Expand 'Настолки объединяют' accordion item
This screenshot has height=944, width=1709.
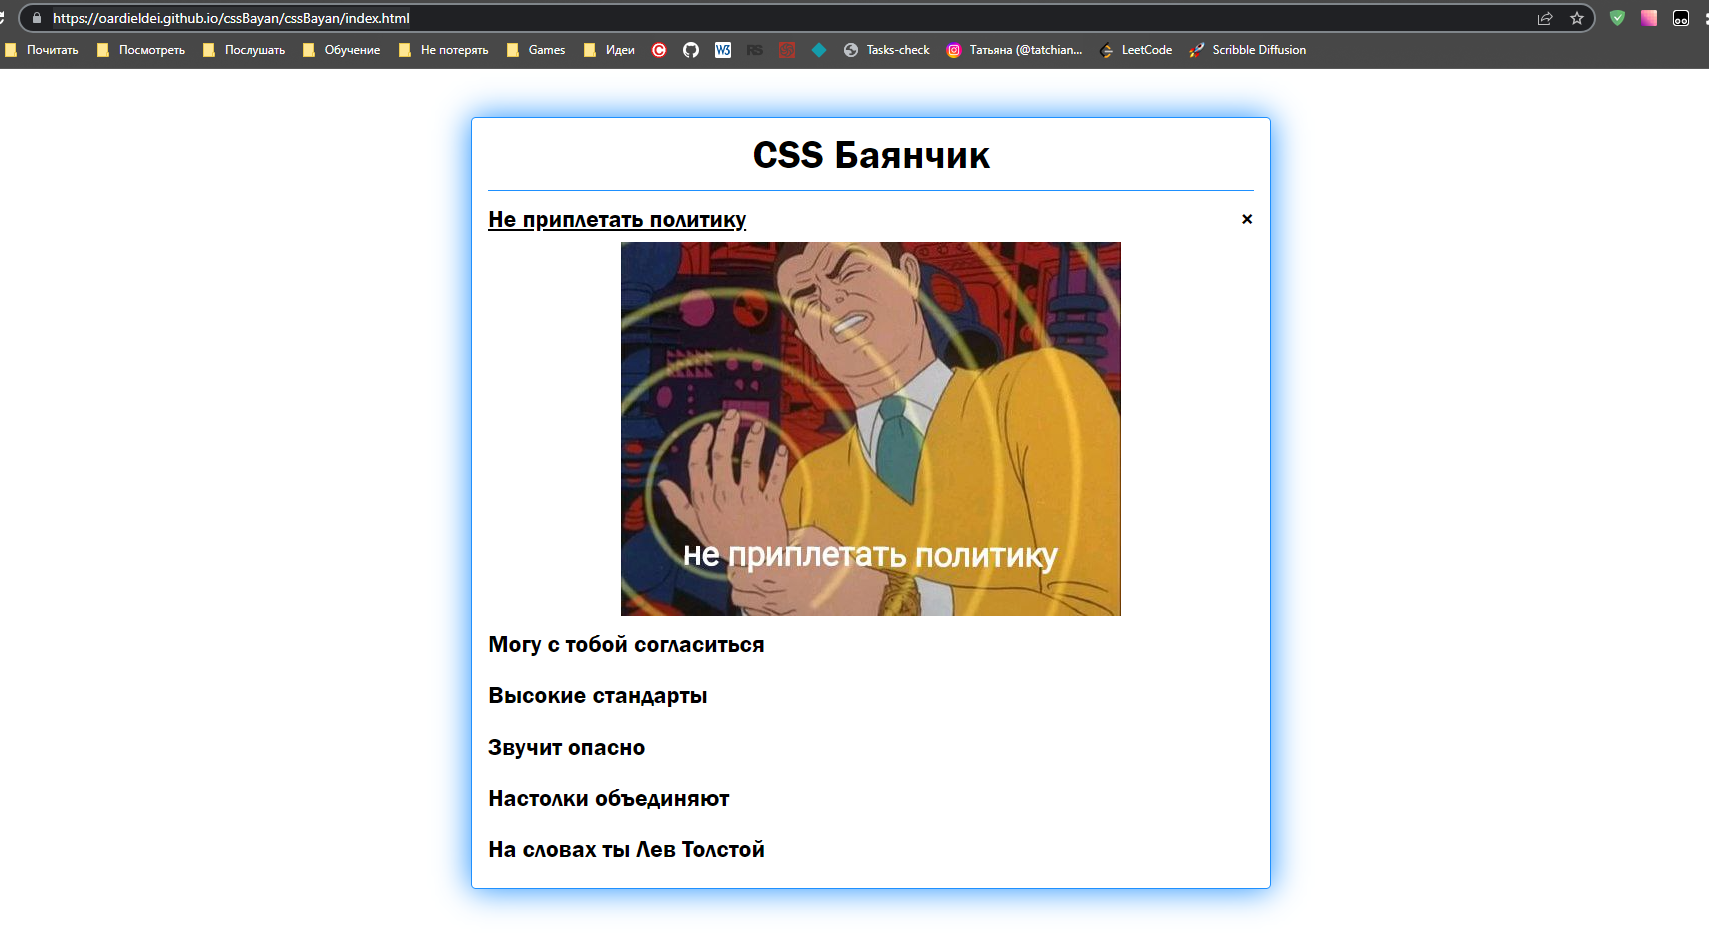click(609, 799)
